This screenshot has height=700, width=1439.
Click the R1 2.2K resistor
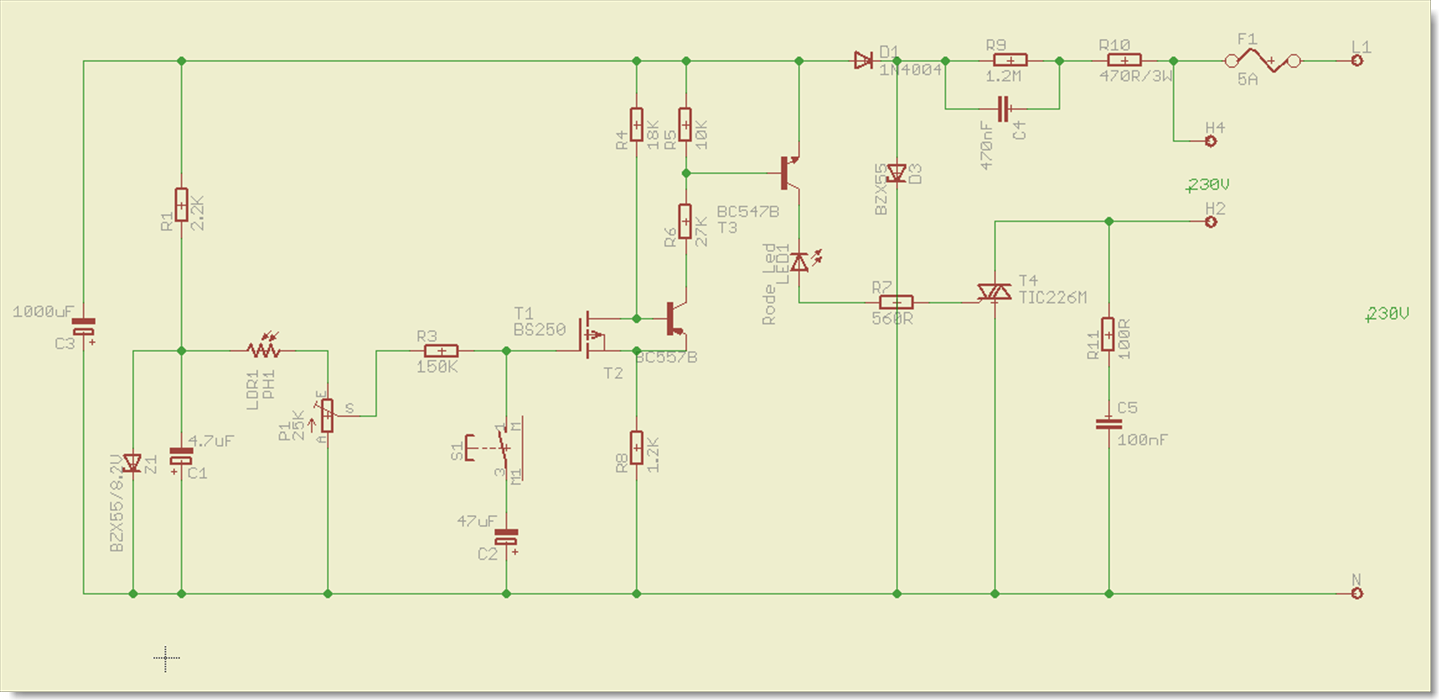pyautogui.click(x=181, y=205)
